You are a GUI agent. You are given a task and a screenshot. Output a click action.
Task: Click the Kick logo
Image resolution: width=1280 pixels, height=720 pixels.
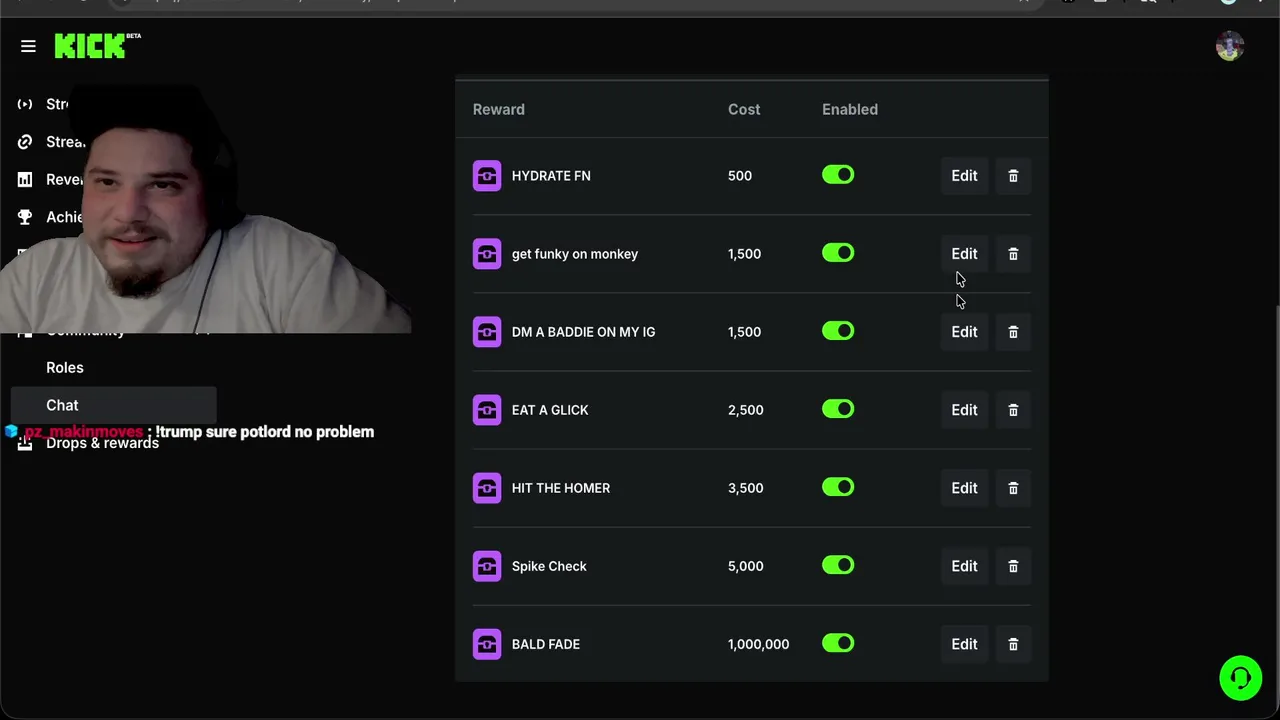click(x=90, y=46)
